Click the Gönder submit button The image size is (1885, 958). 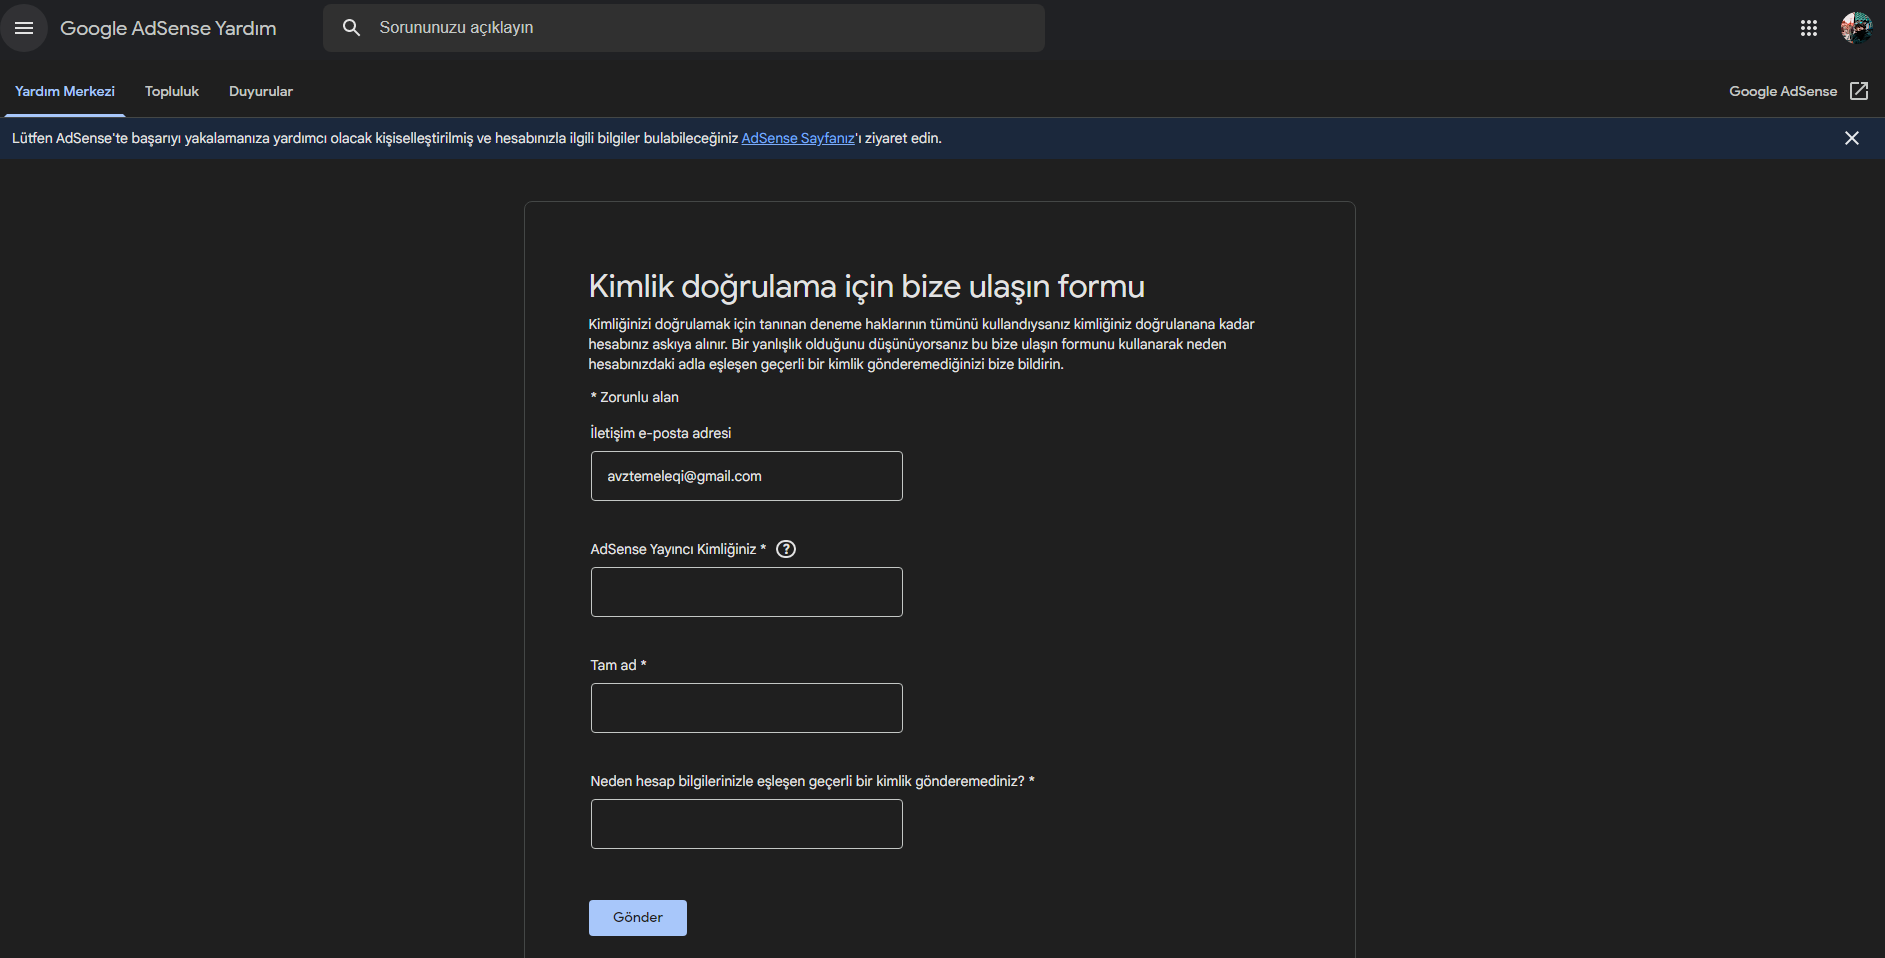638,918
